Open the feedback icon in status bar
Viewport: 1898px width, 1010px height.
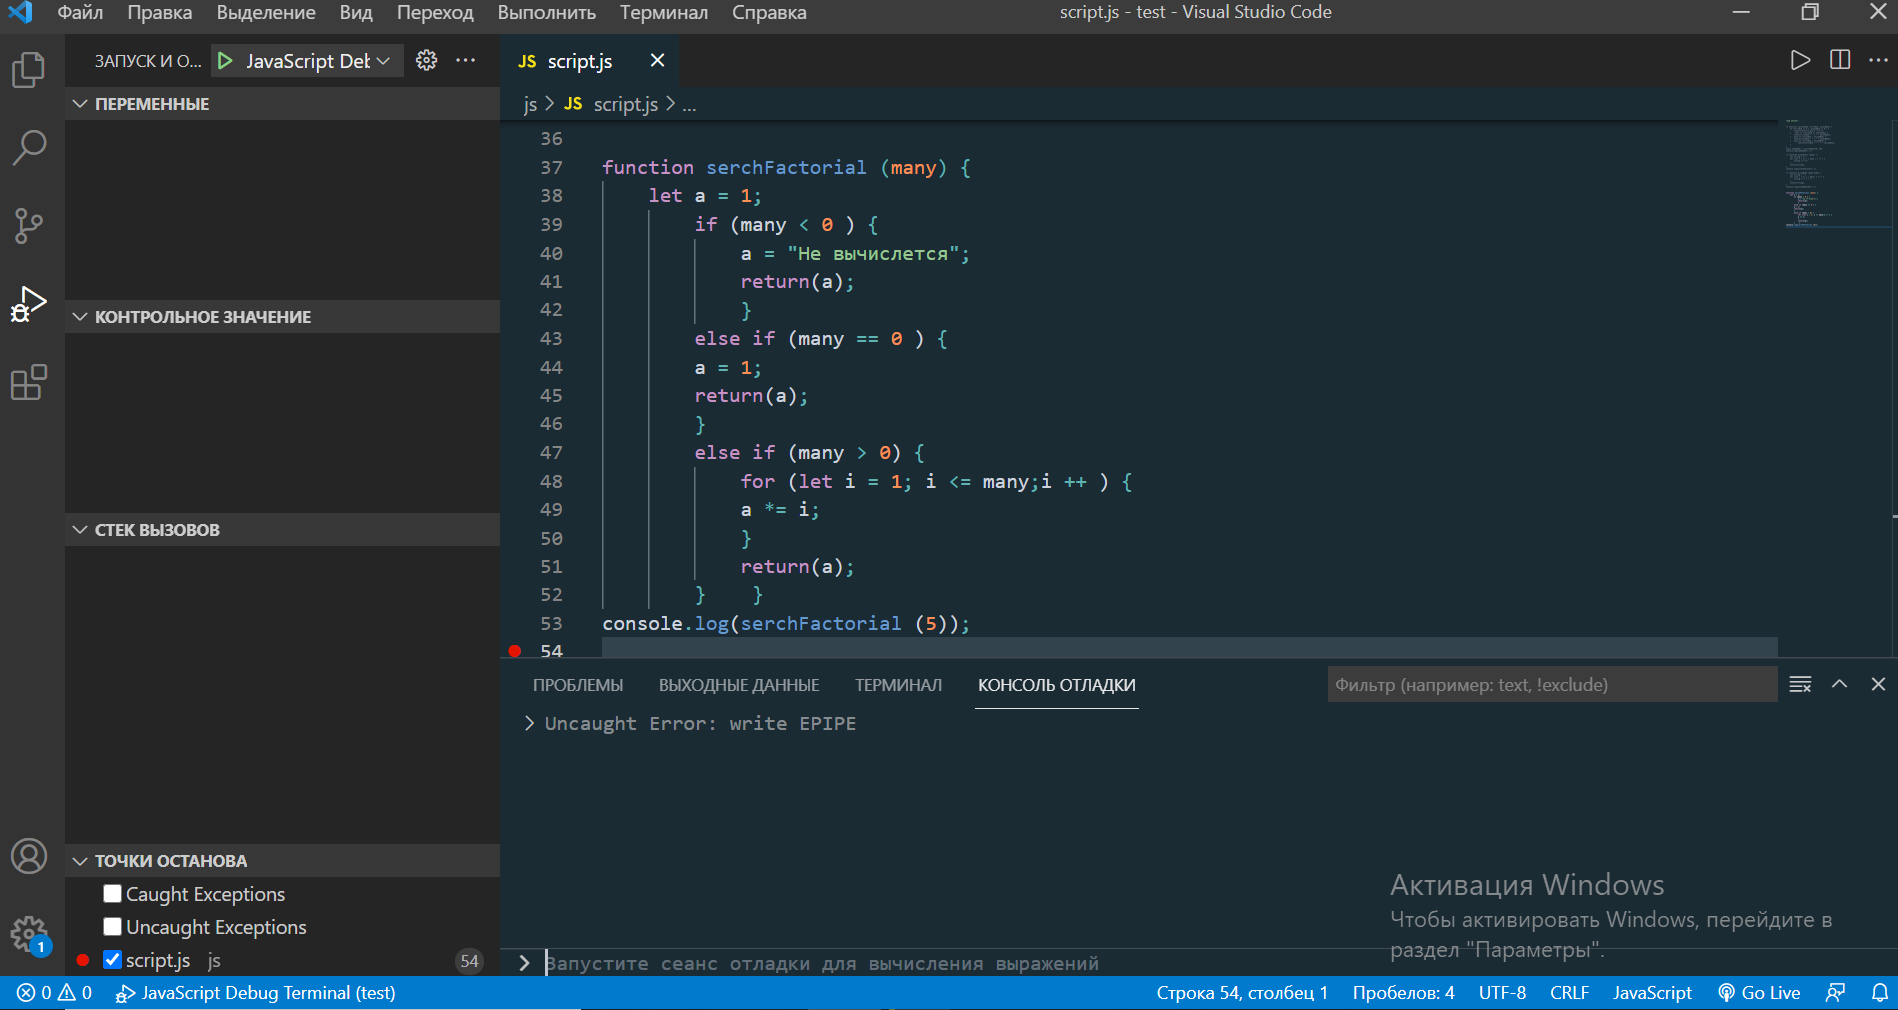1835,993
